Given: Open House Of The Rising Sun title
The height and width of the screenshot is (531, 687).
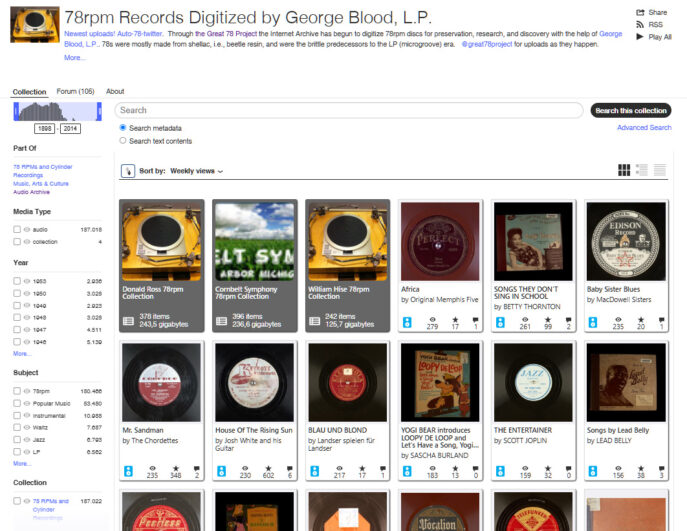Looking at the screenshot, I should click(254, 430).
